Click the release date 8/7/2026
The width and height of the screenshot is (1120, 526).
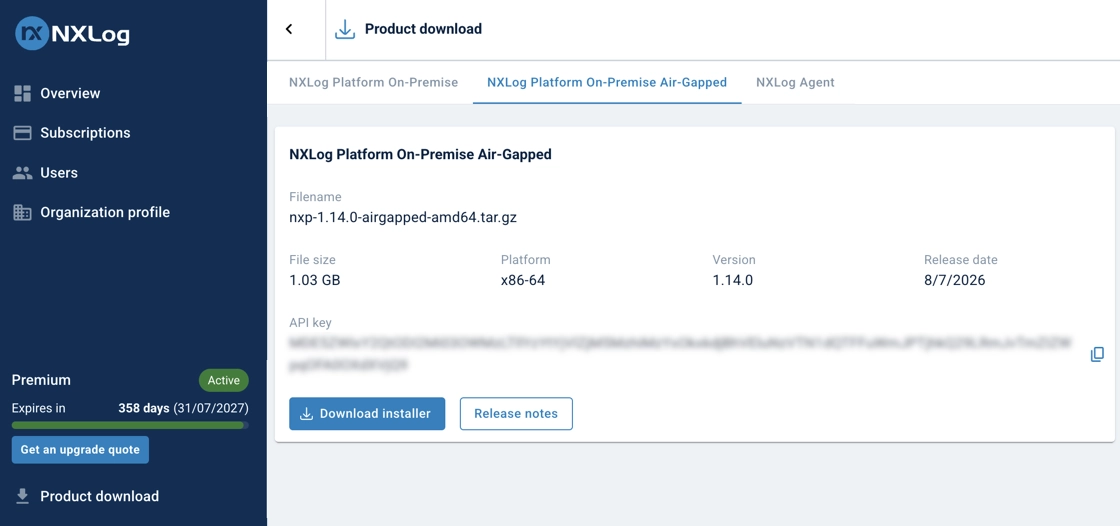pos(954,280)
